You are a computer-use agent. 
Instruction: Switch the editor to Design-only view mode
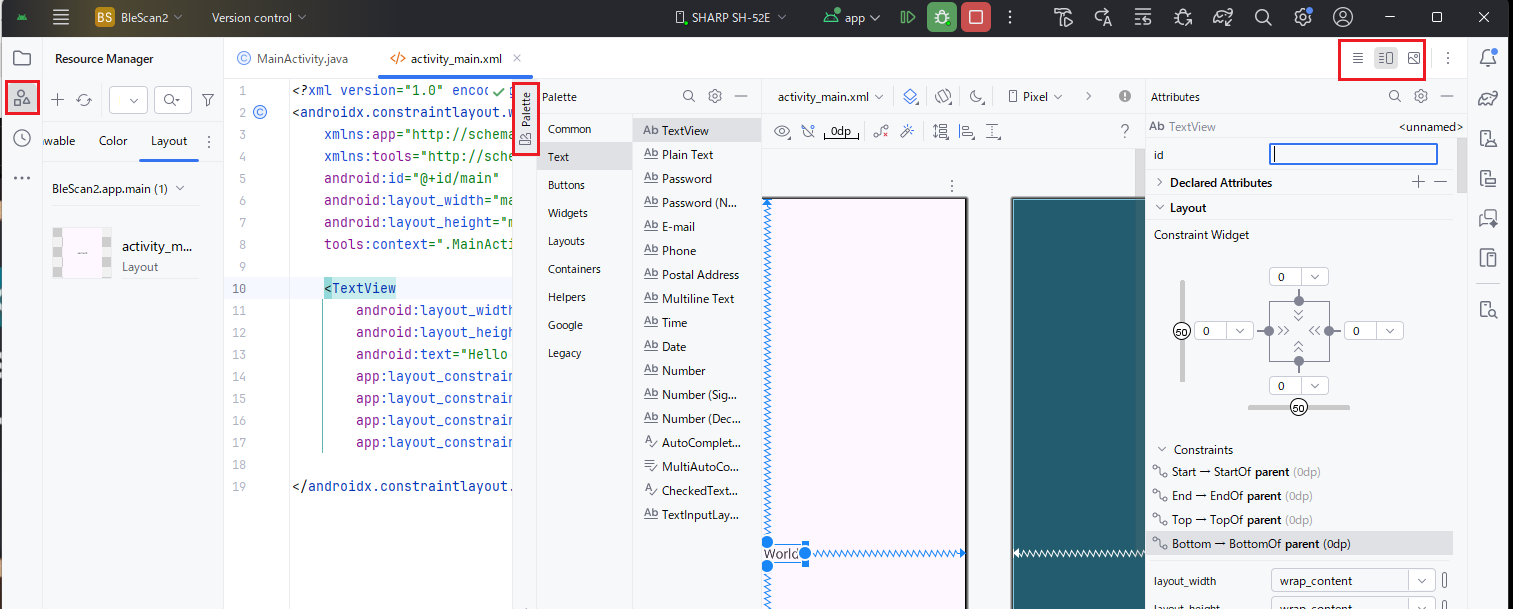pyautogui.click(x=1413, y=58)
